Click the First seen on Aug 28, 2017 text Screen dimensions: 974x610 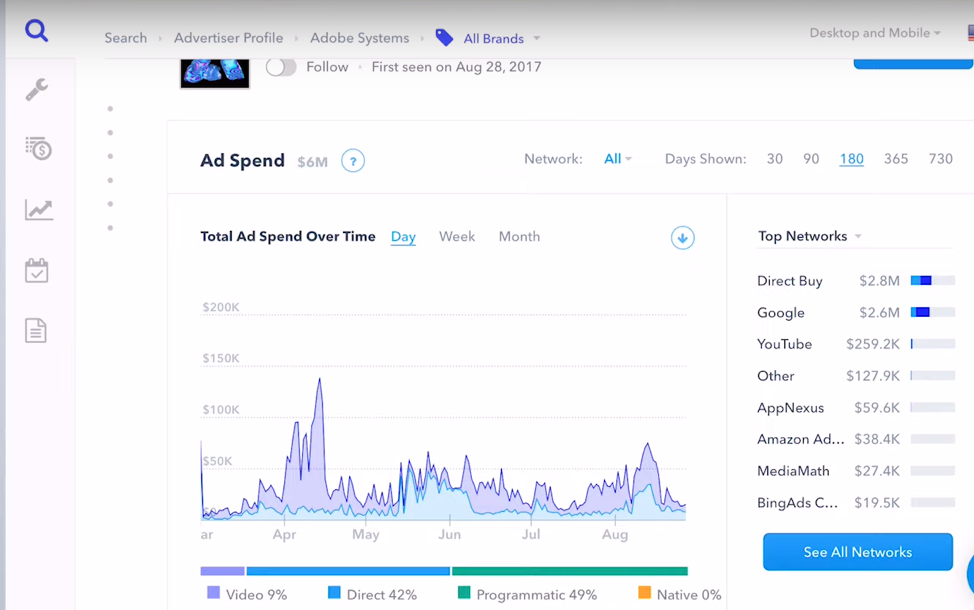457,67
